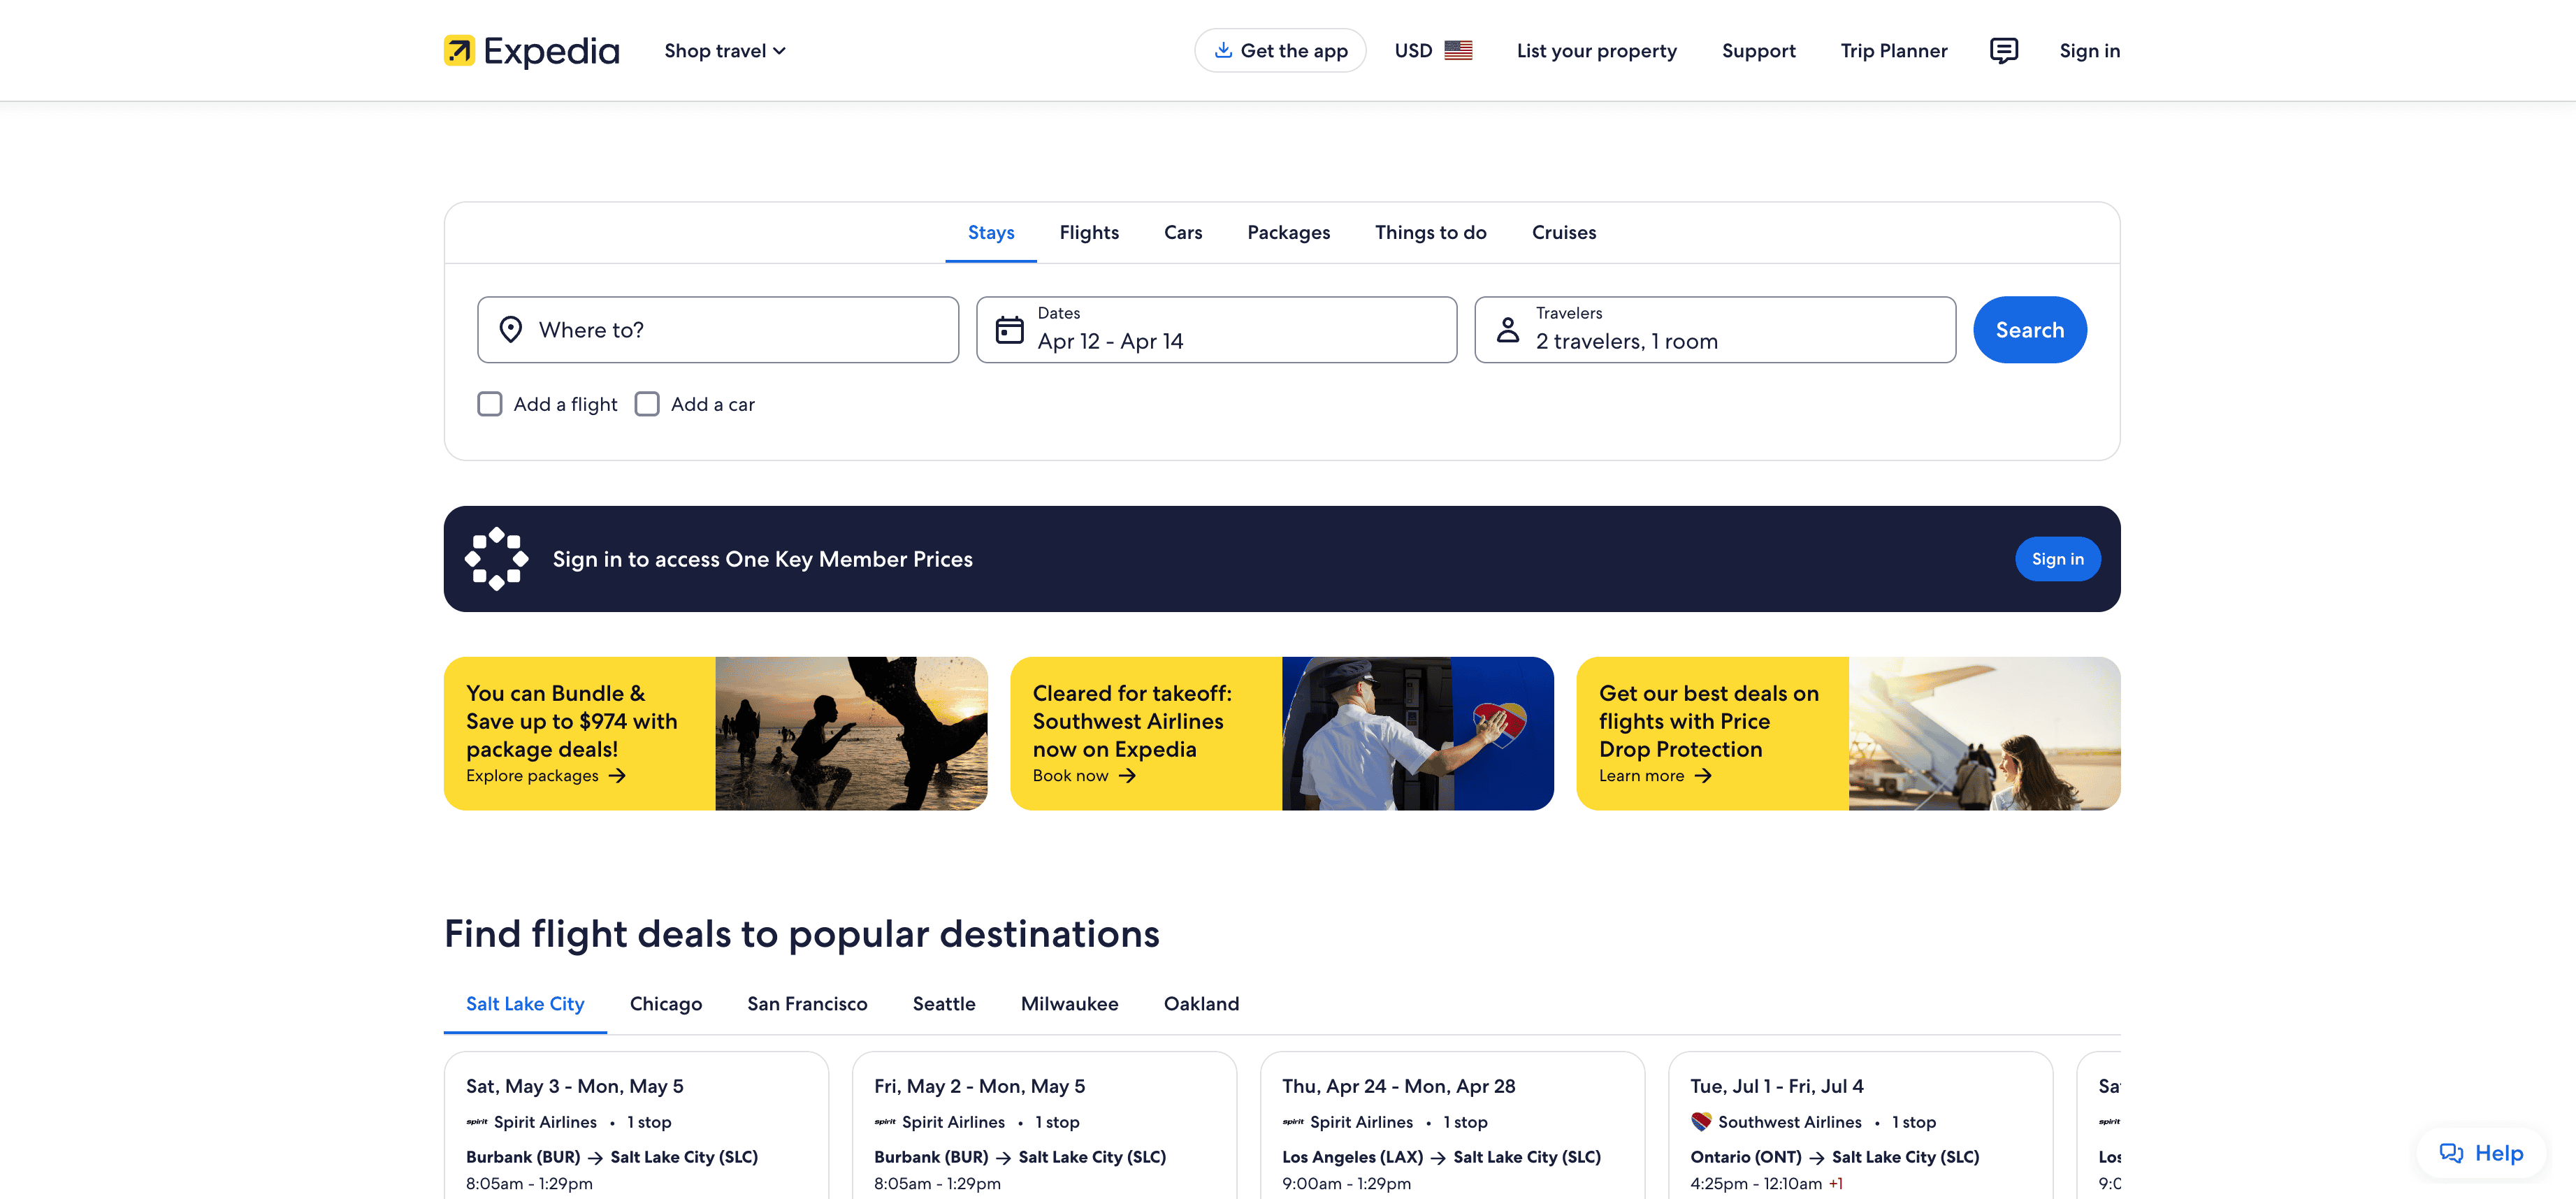The width and height of the screenshot is (2576, 1199).
Task: Open the Southwest Airlines pilot photo
Action: tap(1417, 733)
